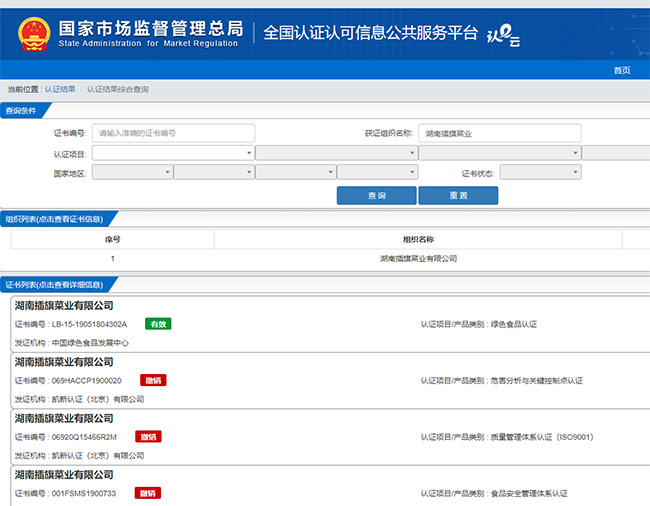Image resolution: width=650 pixels, height=506 pixels.
Task: Open certificate 06920Q15466R2M entry
Action: point(330,437)
